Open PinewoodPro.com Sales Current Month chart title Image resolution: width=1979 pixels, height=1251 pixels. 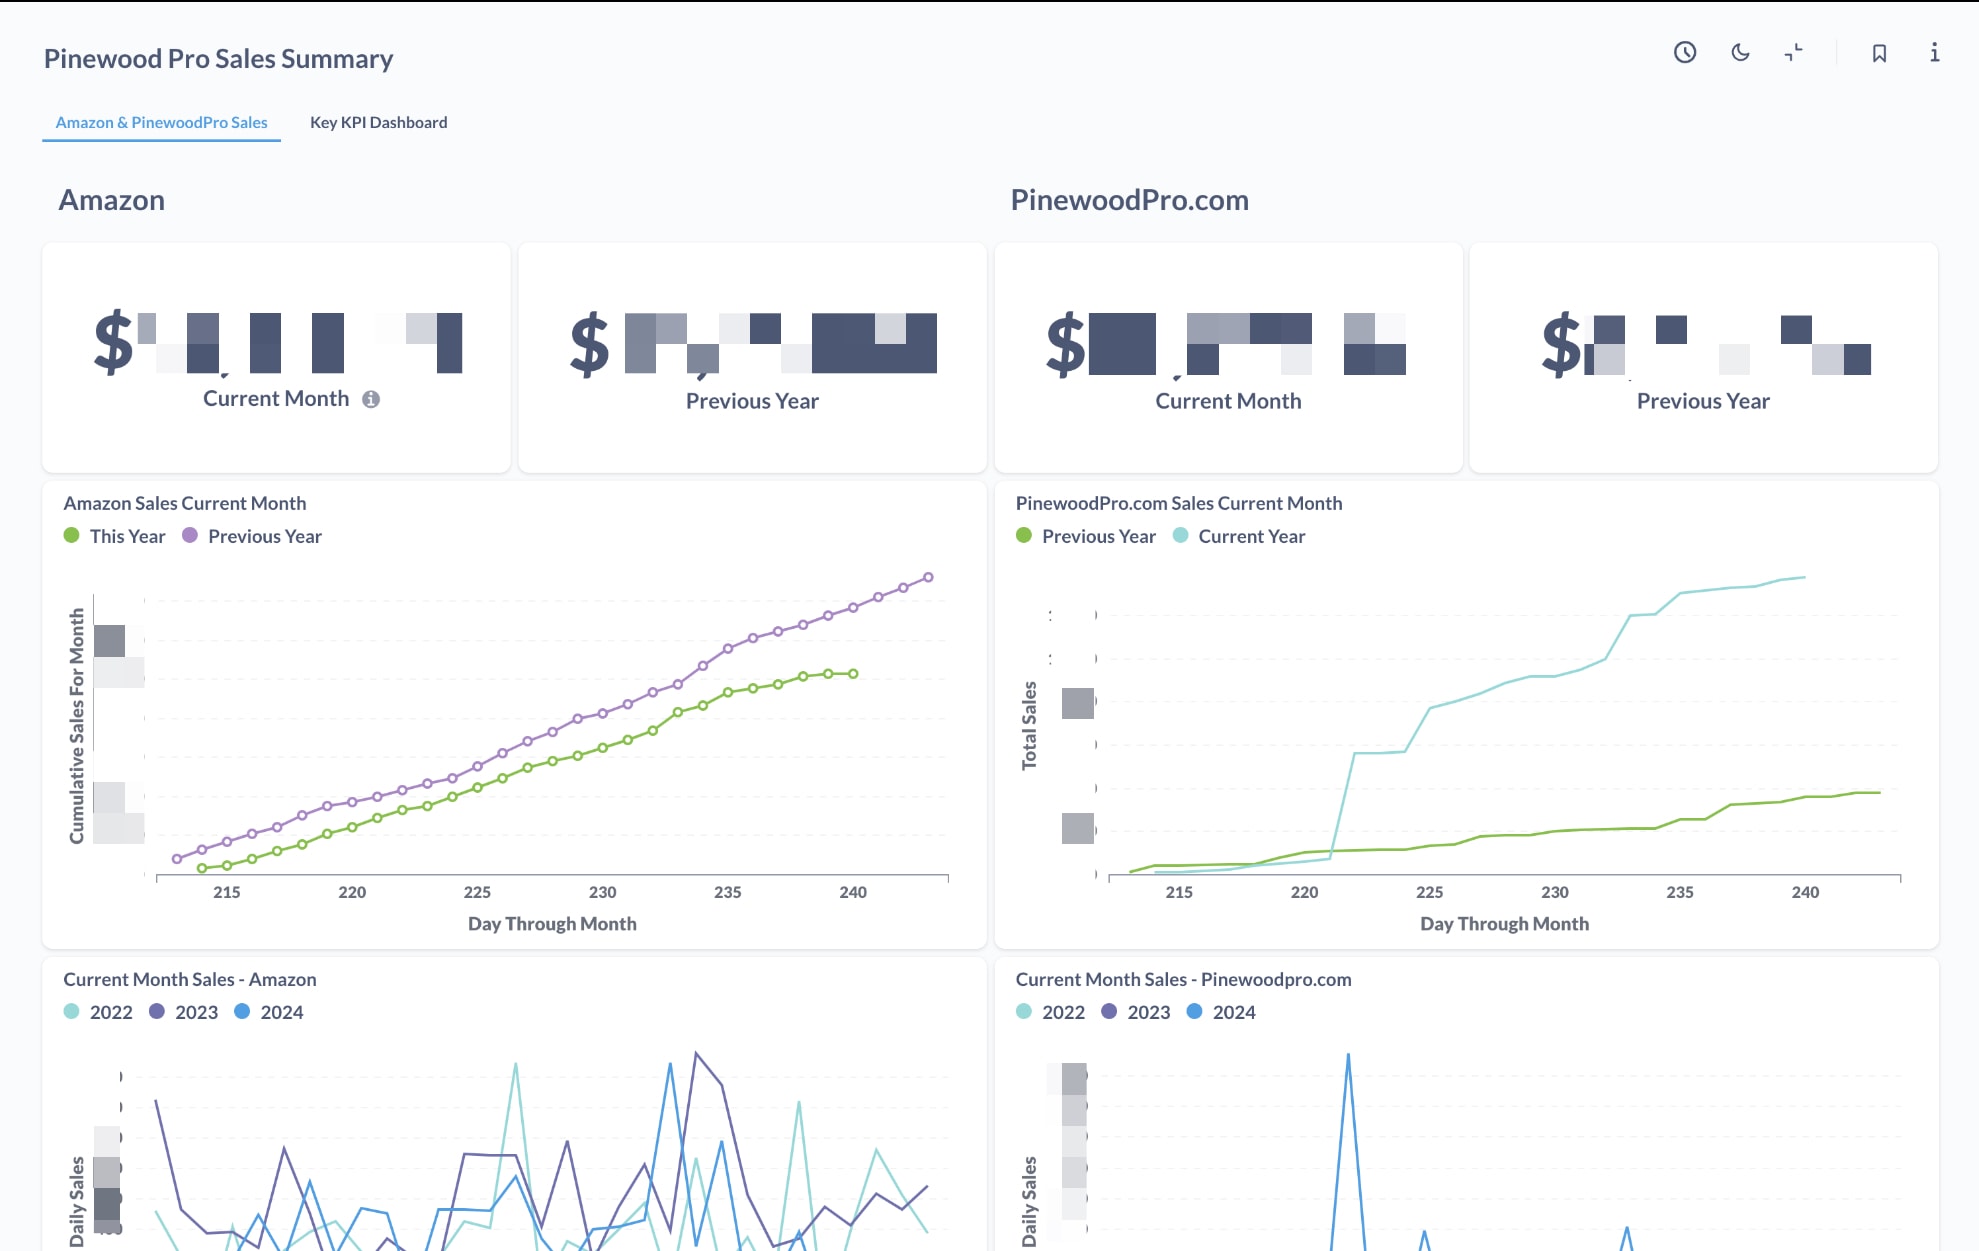1179,503
